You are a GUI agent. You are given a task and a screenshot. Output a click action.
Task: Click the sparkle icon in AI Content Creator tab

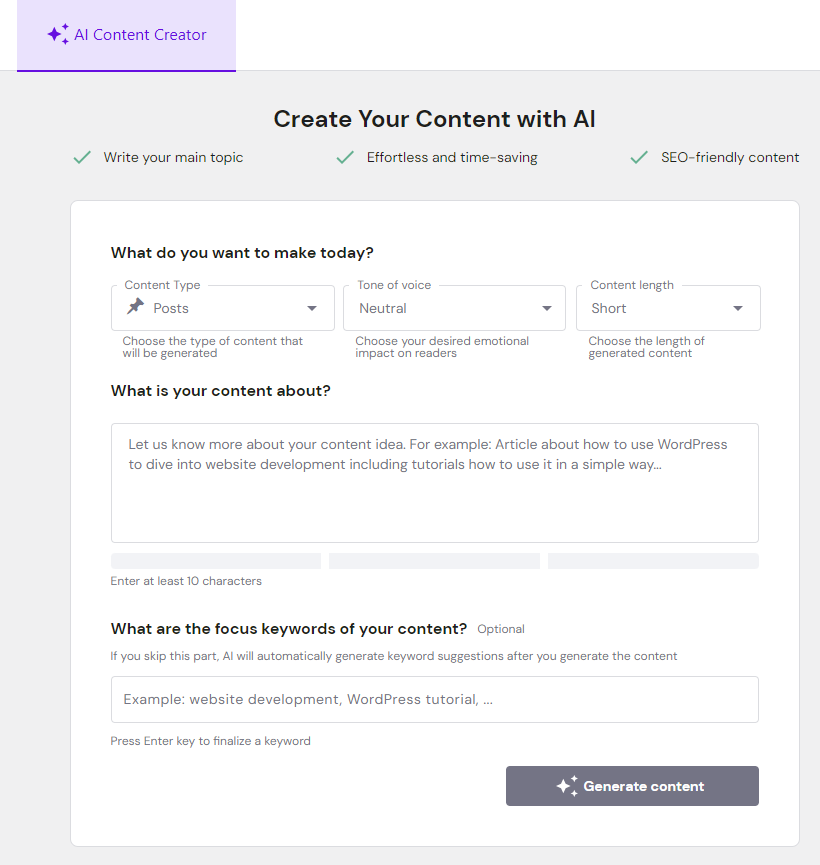[58, 34]
